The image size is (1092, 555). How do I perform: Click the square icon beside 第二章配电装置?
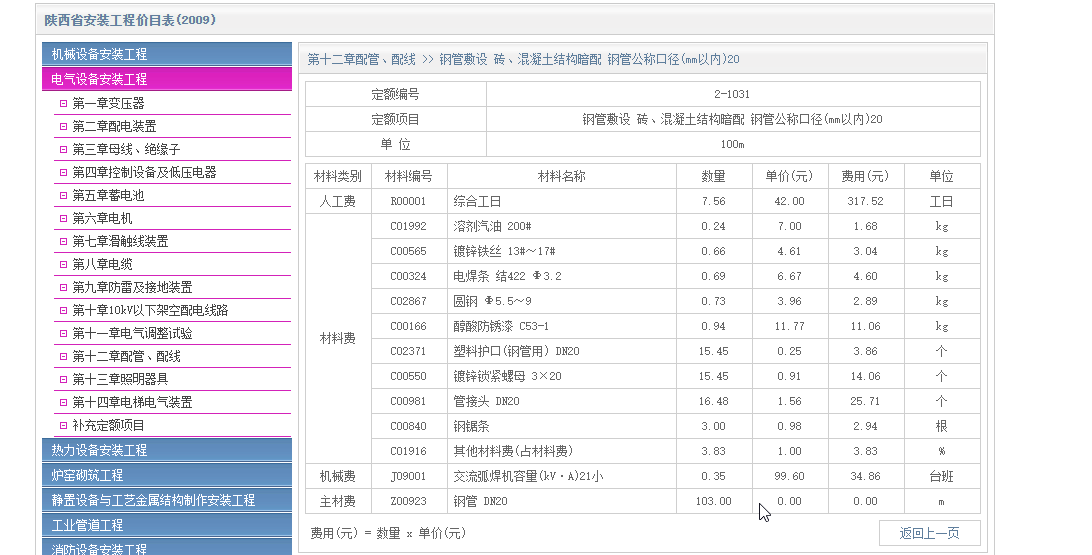pyautogui.click(x=63, y=127)
